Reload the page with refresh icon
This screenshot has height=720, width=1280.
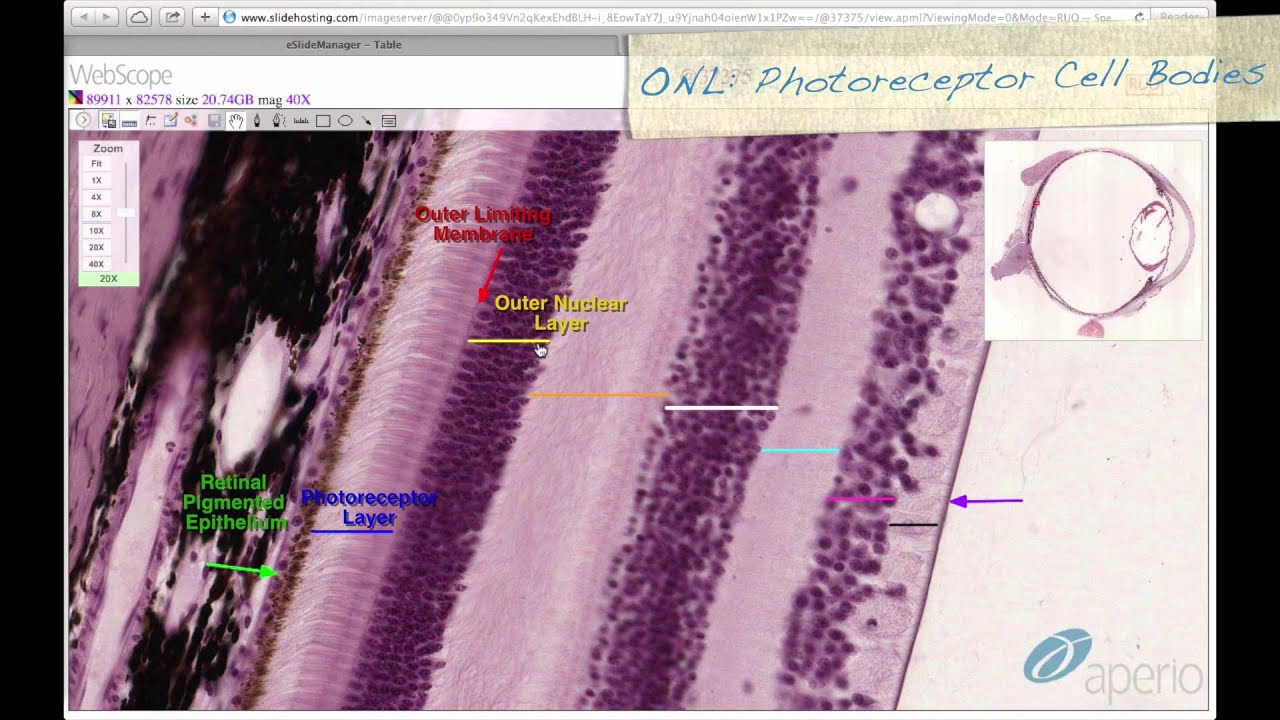click(x=1138, y=17)
